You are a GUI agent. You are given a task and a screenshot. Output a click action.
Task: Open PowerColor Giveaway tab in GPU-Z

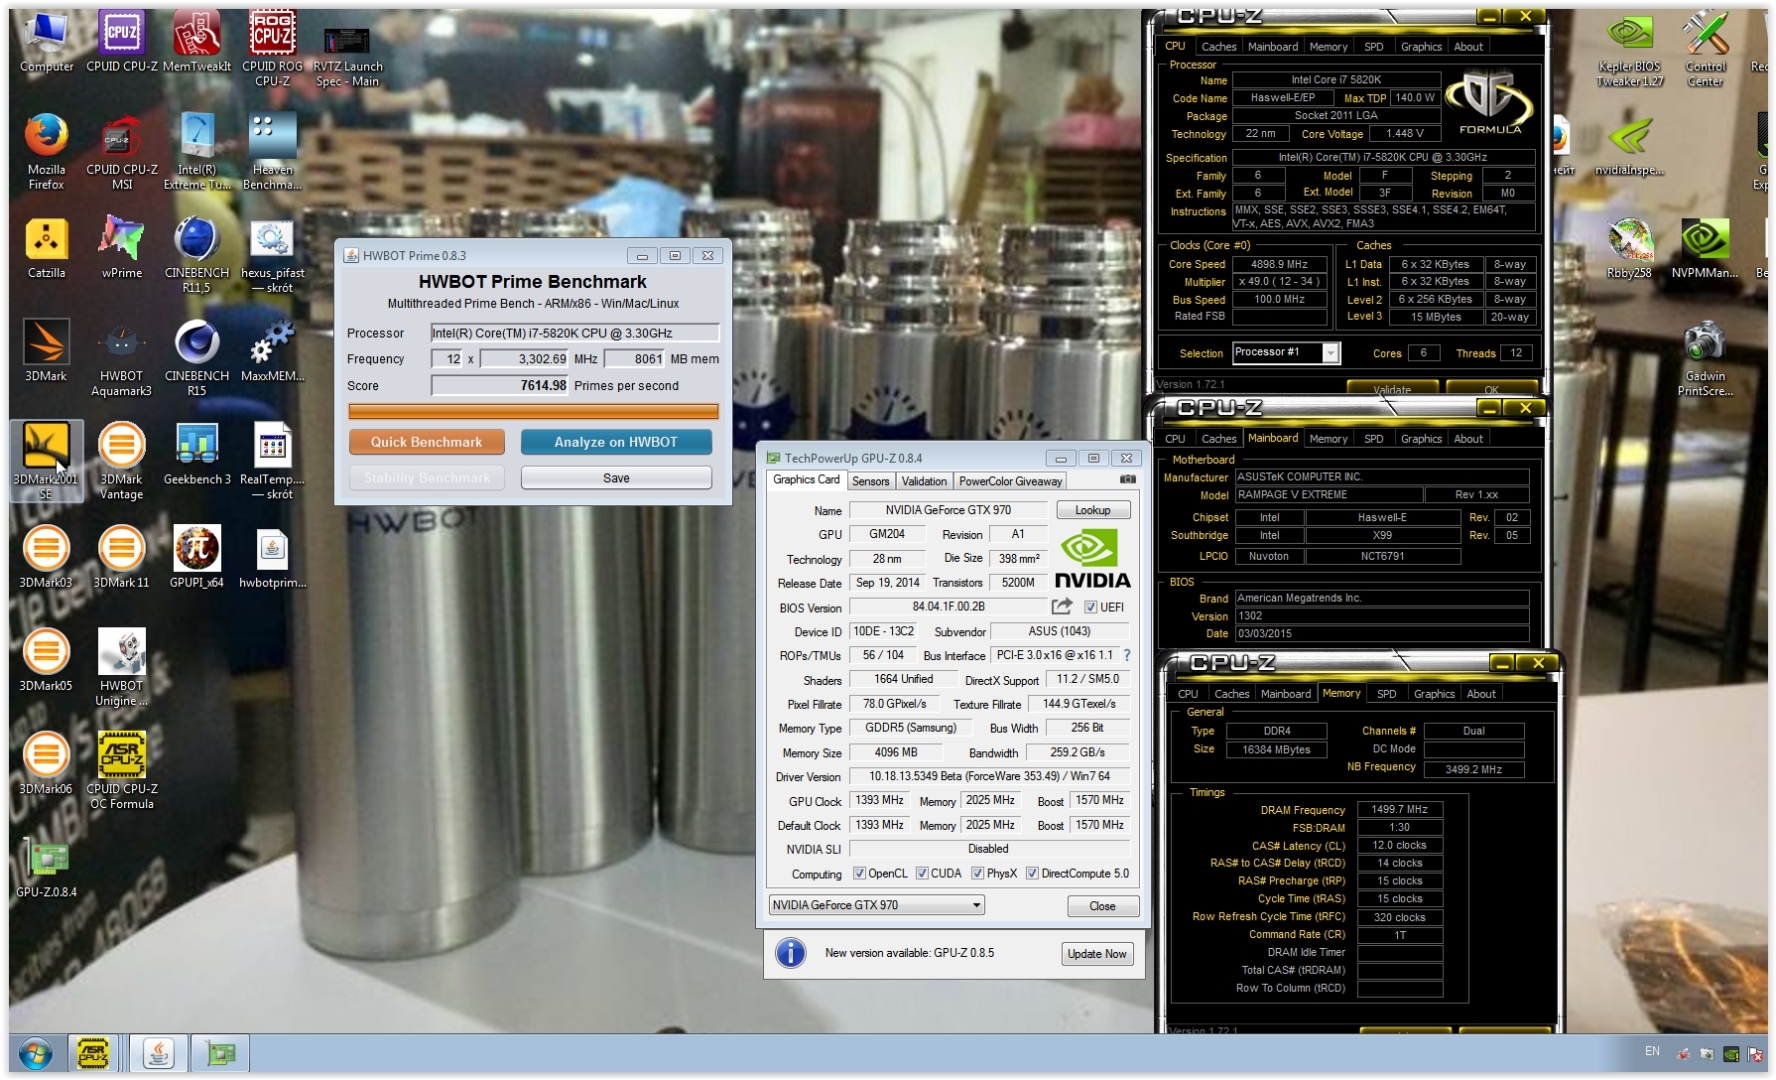1010,481
